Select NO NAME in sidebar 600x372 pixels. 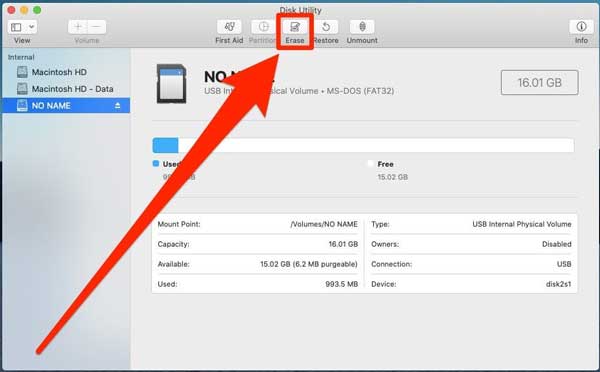(x=66, y=106)
